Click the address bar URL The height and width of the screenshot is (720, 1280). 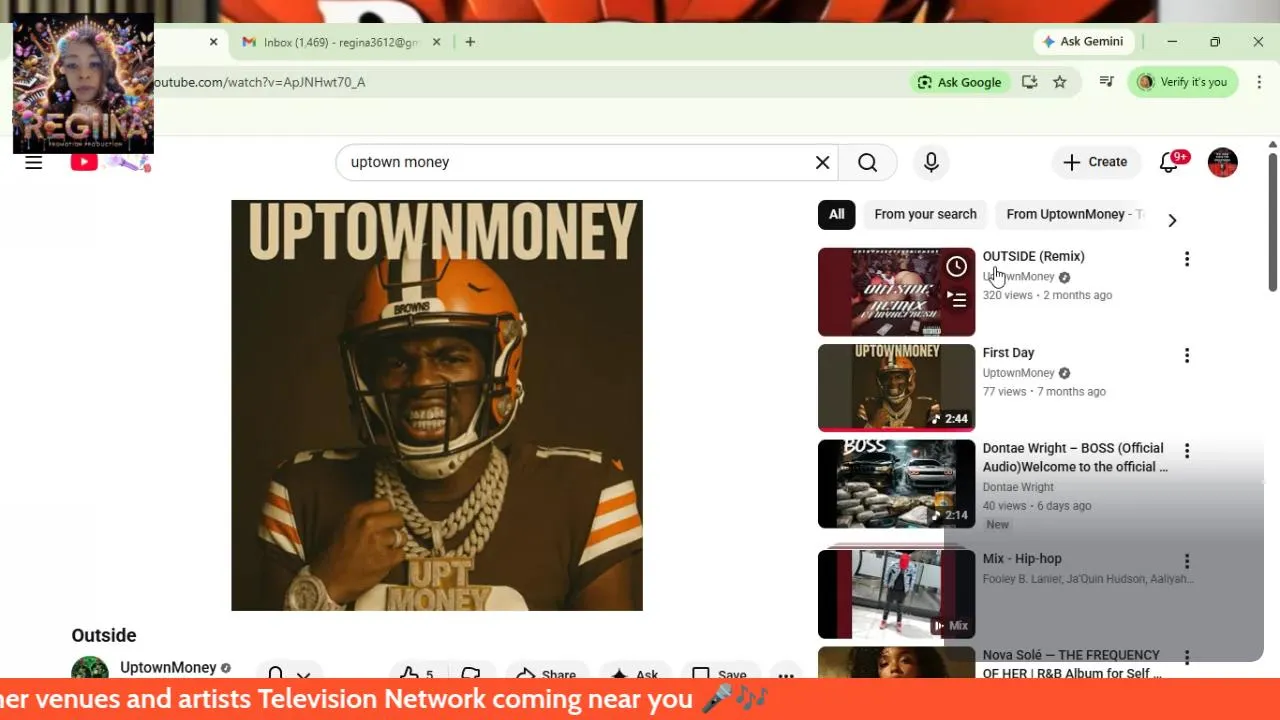point(260,82)
